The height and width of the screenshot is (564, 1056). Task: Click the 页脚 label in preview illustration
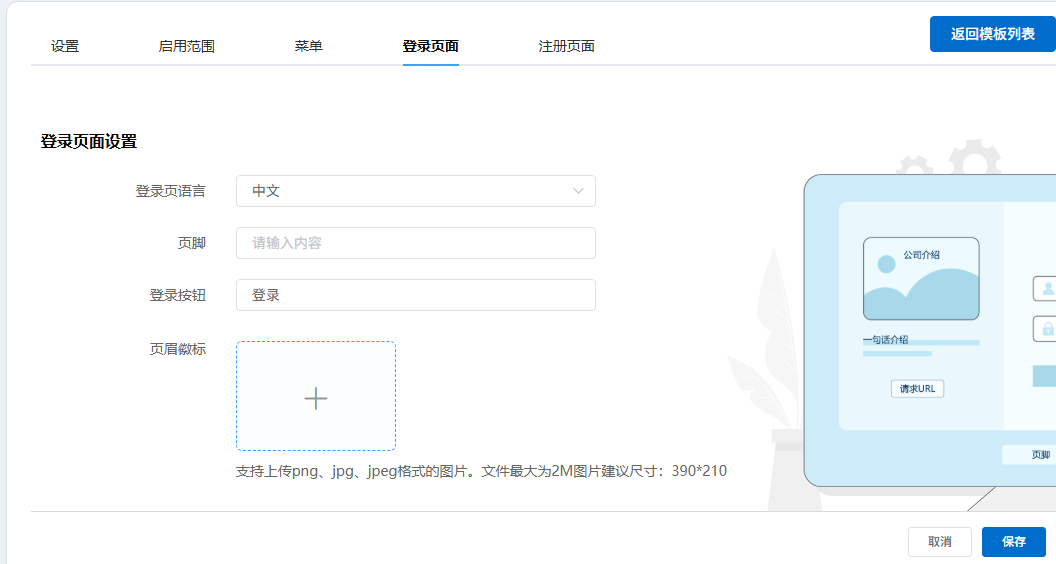coord(1040,455)
